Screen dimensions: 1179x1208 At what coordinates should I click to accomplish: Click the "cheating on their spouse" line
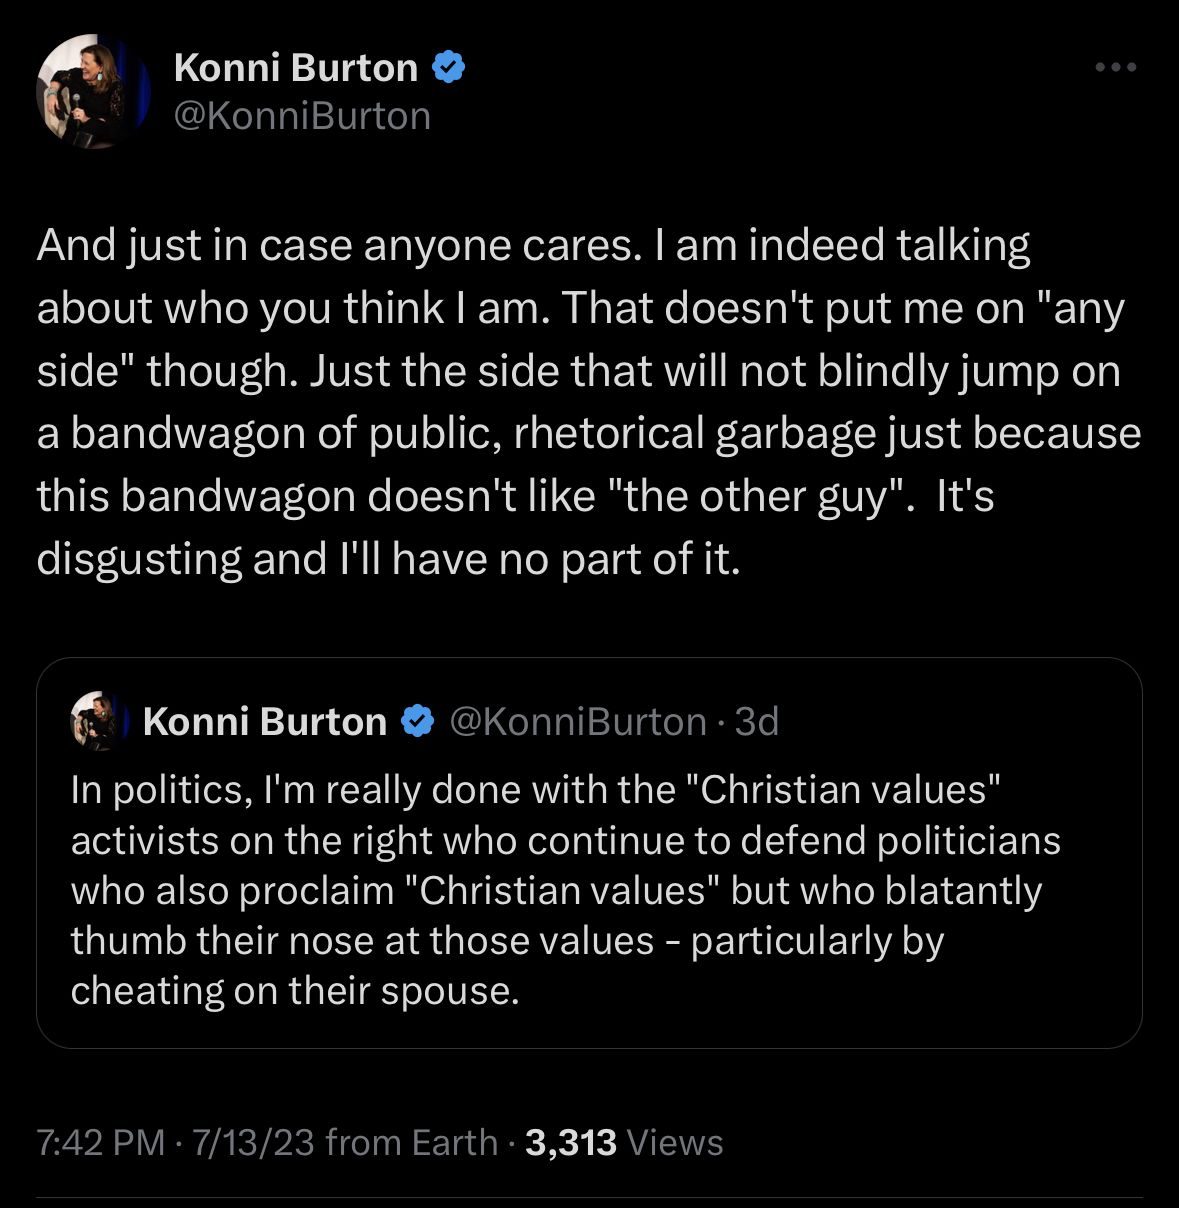(295, 990)
